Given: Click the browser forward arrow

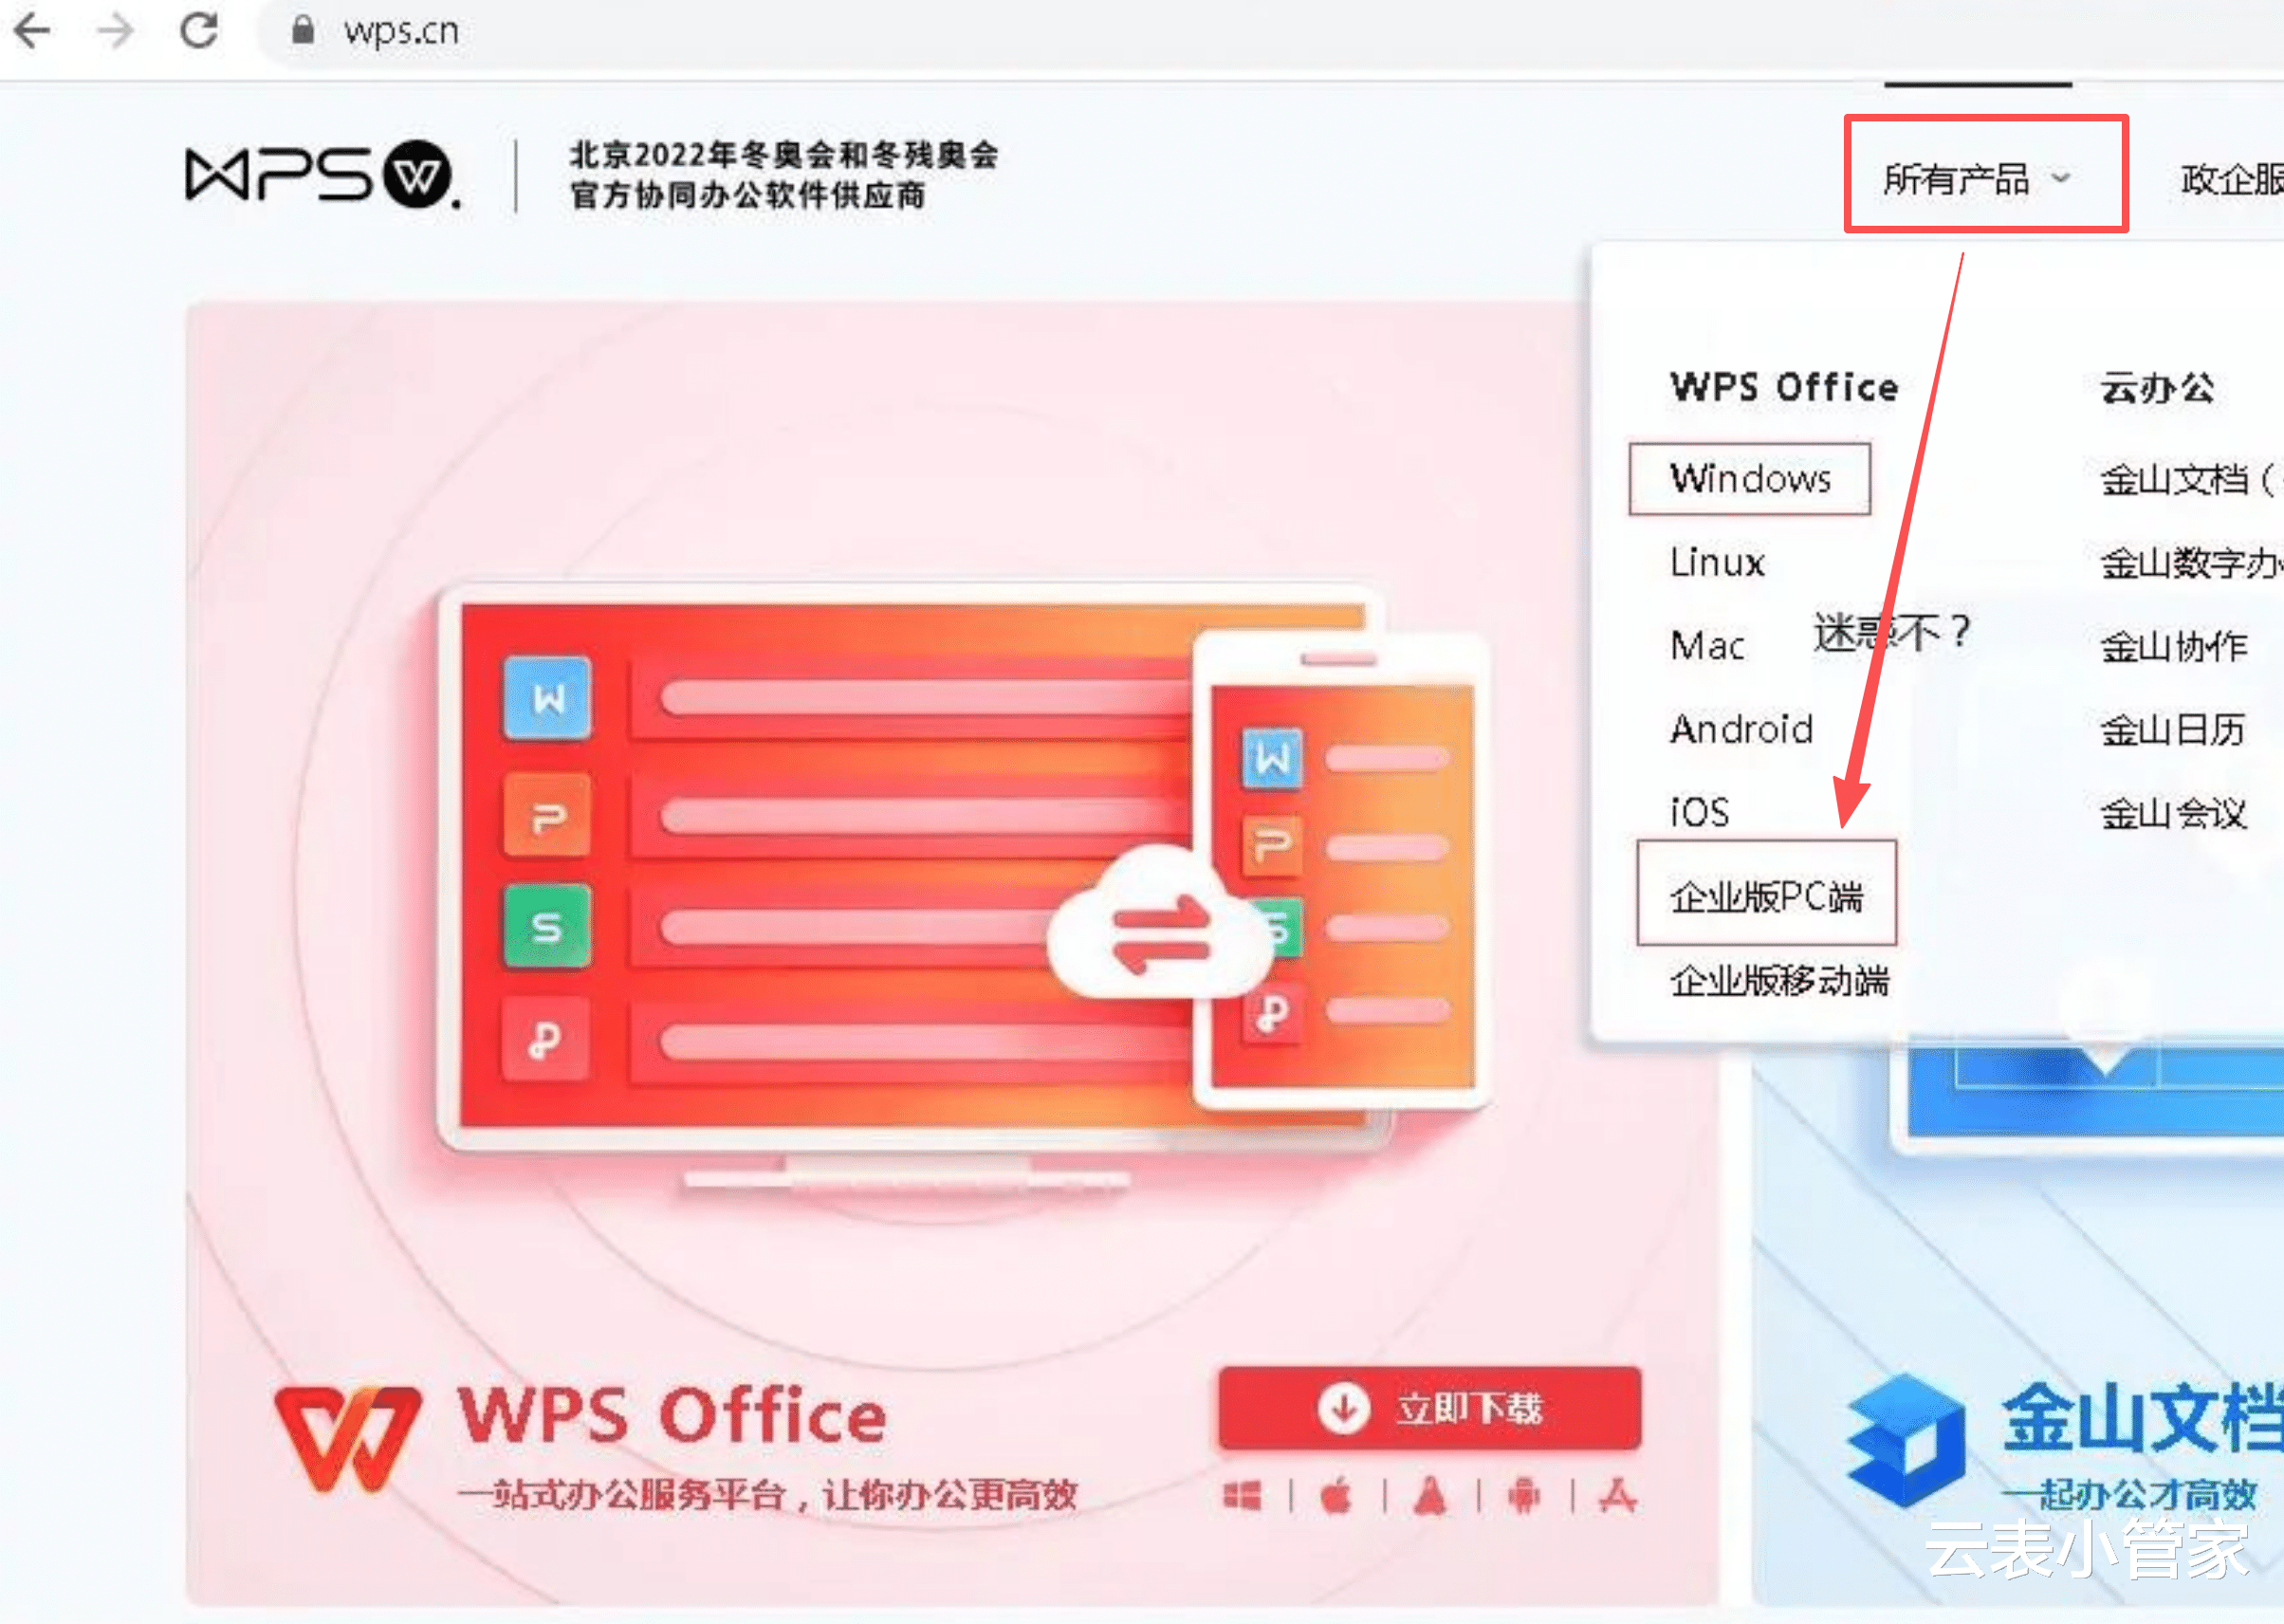Looking at the screenshot, I should 115,31.
